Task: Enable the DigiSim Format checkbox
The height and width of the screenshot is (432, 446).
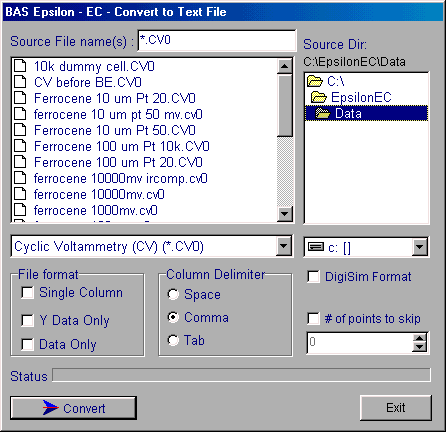Action: pos(313,277)
